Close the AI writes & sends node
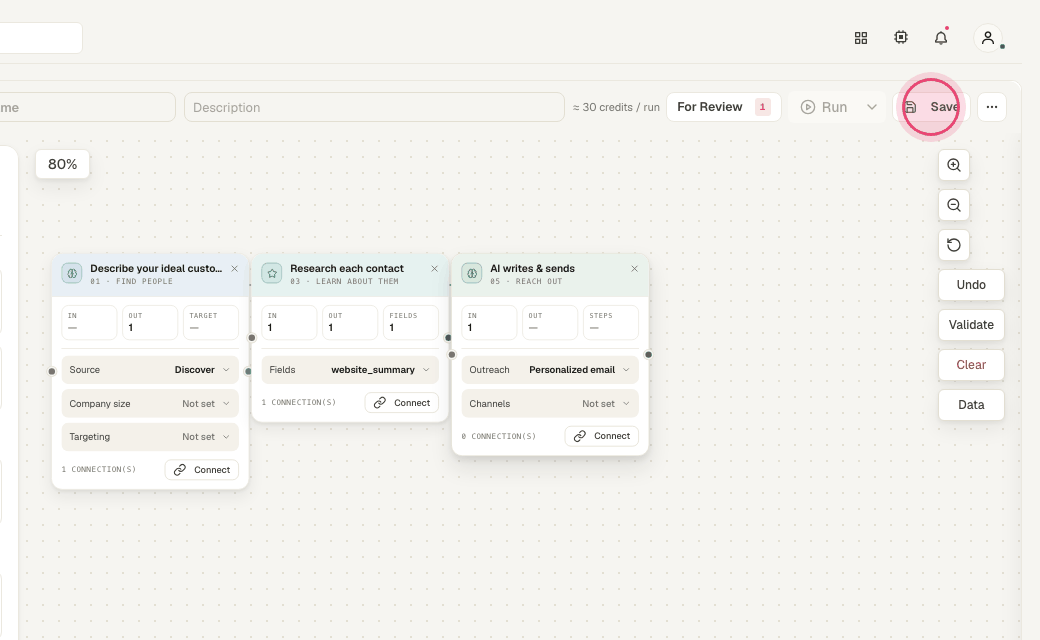1040x640 pixels. point(634,269)
